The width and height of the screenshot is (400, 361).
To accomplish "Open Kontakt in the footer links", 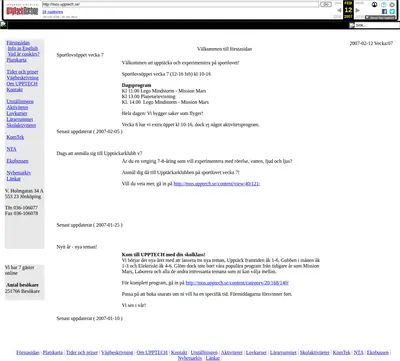I will point(179,352).
